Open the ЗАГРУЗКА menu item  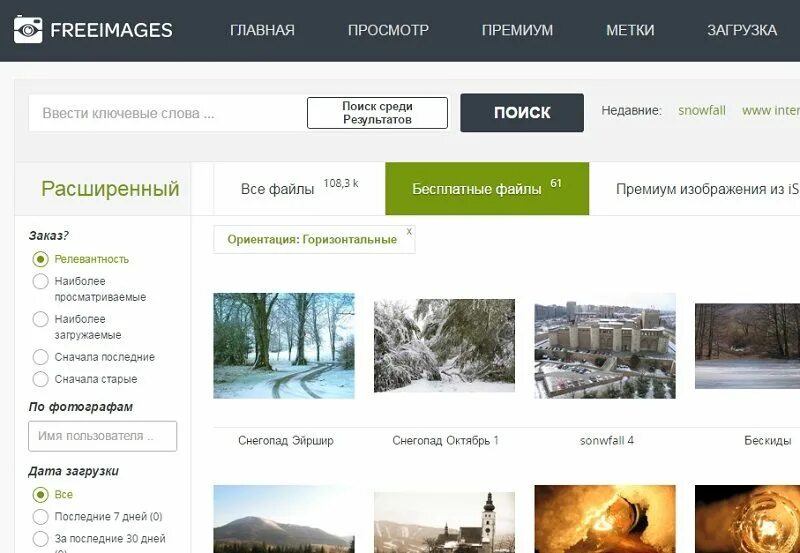(x=742, y=30)
